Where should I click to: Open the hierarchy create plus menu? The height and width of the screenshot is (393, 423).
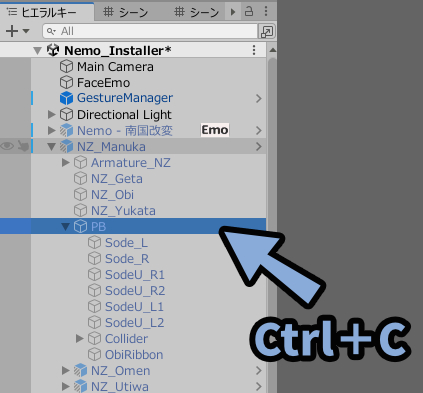17,31
